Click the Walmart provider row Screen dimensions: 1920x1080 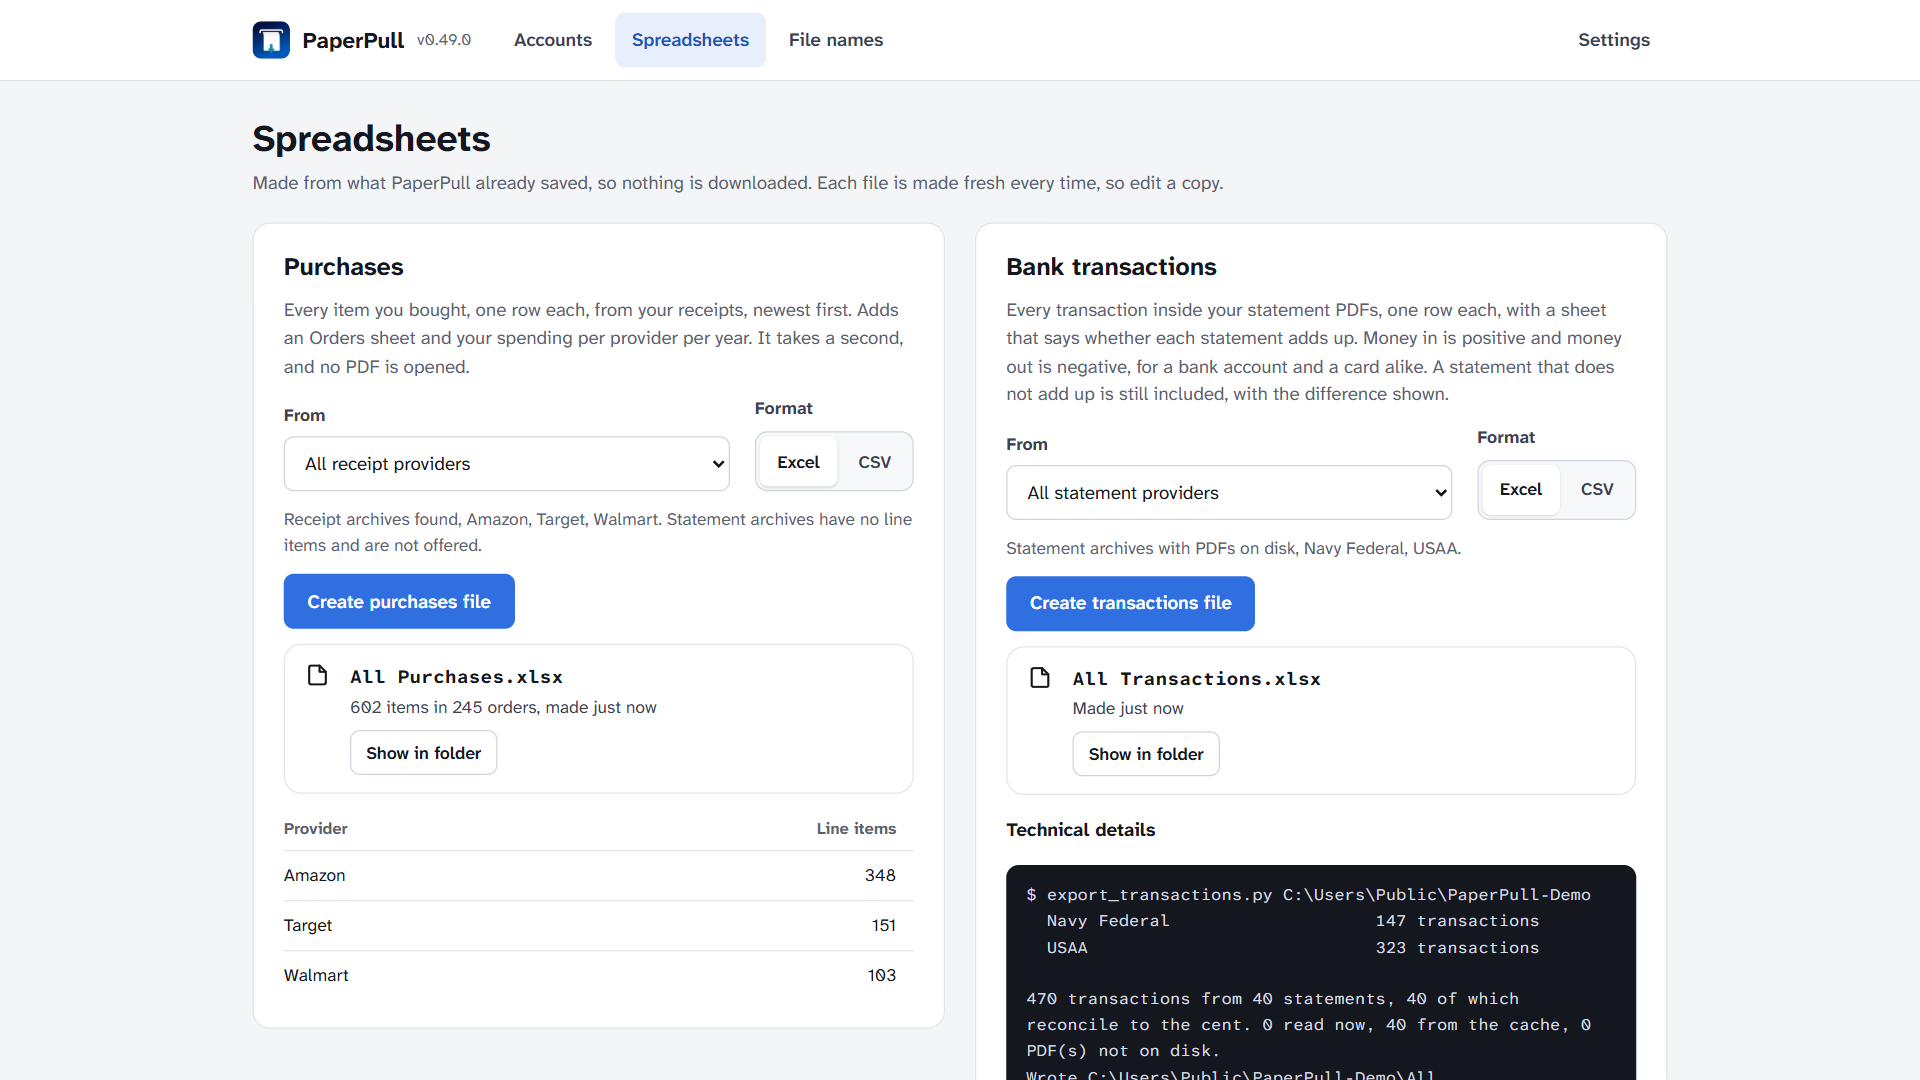(x=598, y=975)
